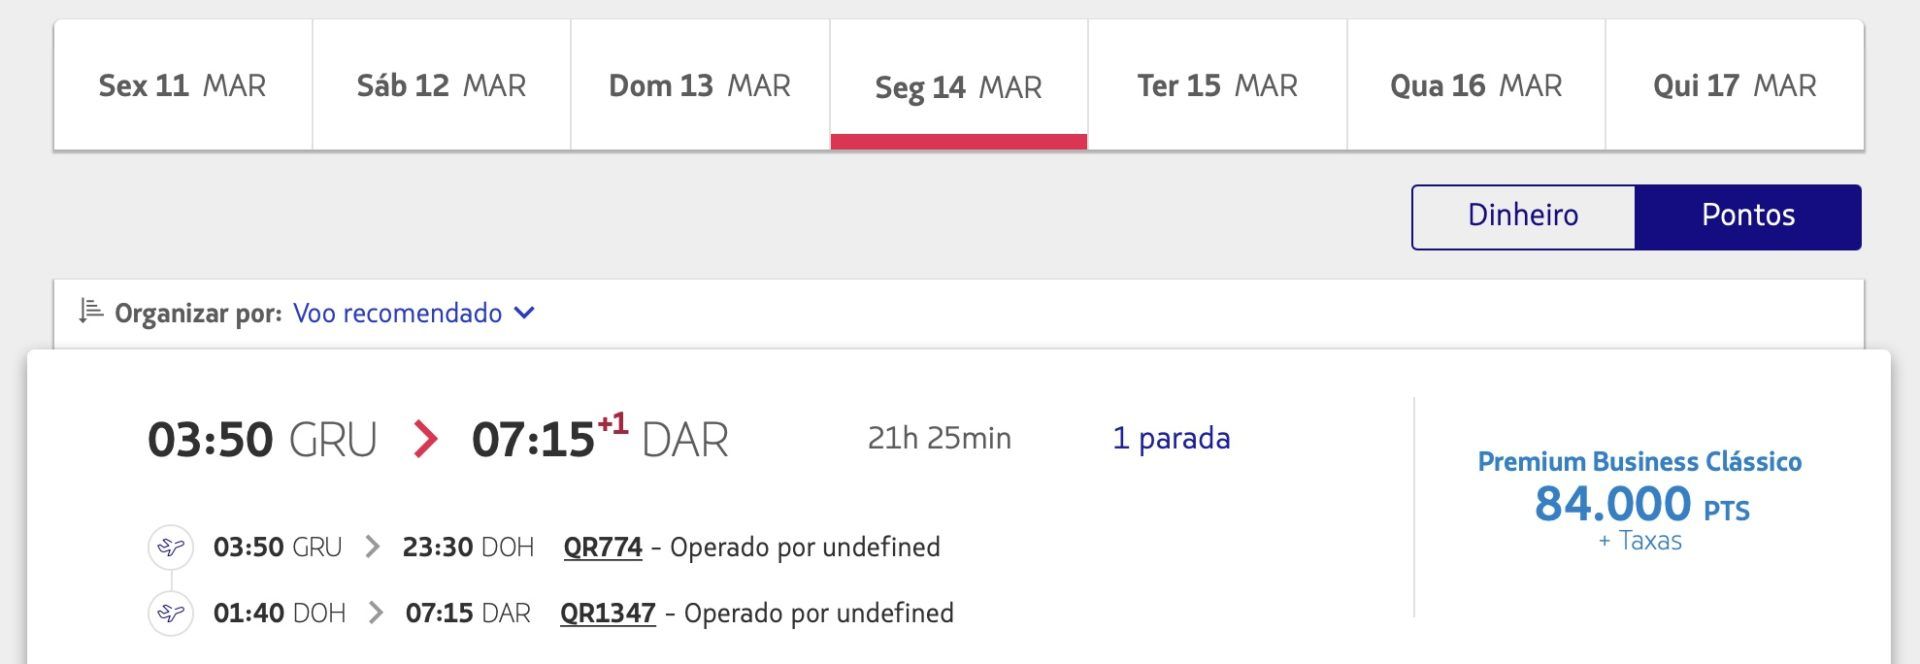Open the Voo recomendado sort dropdown

coord(398,313)
